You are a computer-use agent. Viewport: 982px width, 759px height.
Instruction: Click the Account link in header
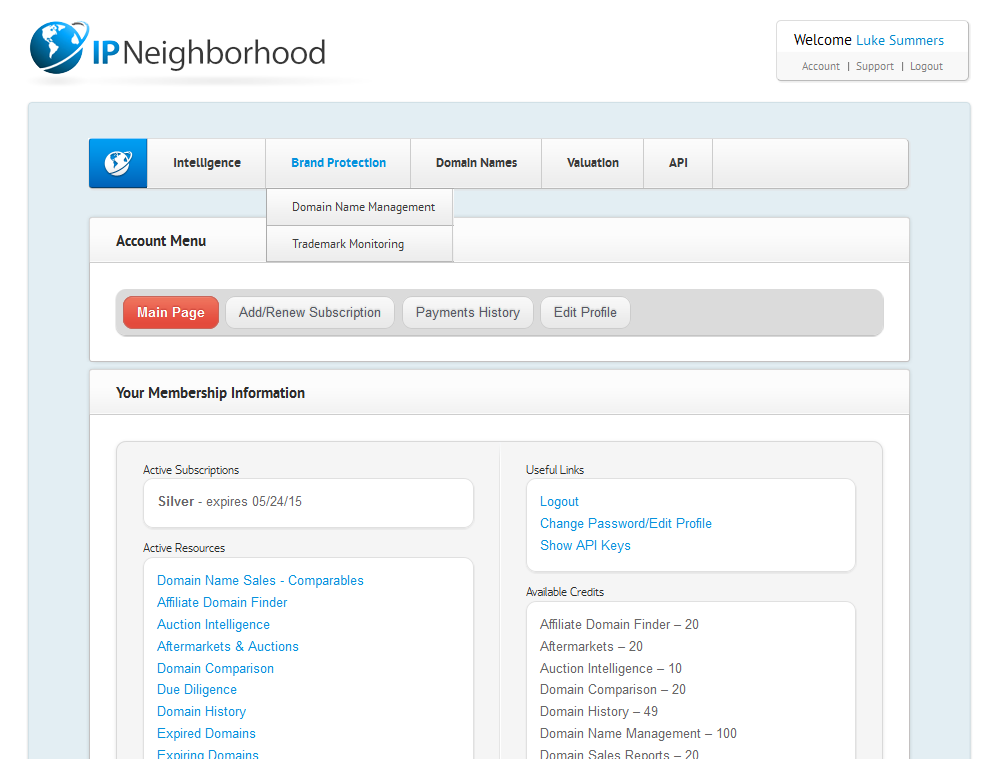821,66
